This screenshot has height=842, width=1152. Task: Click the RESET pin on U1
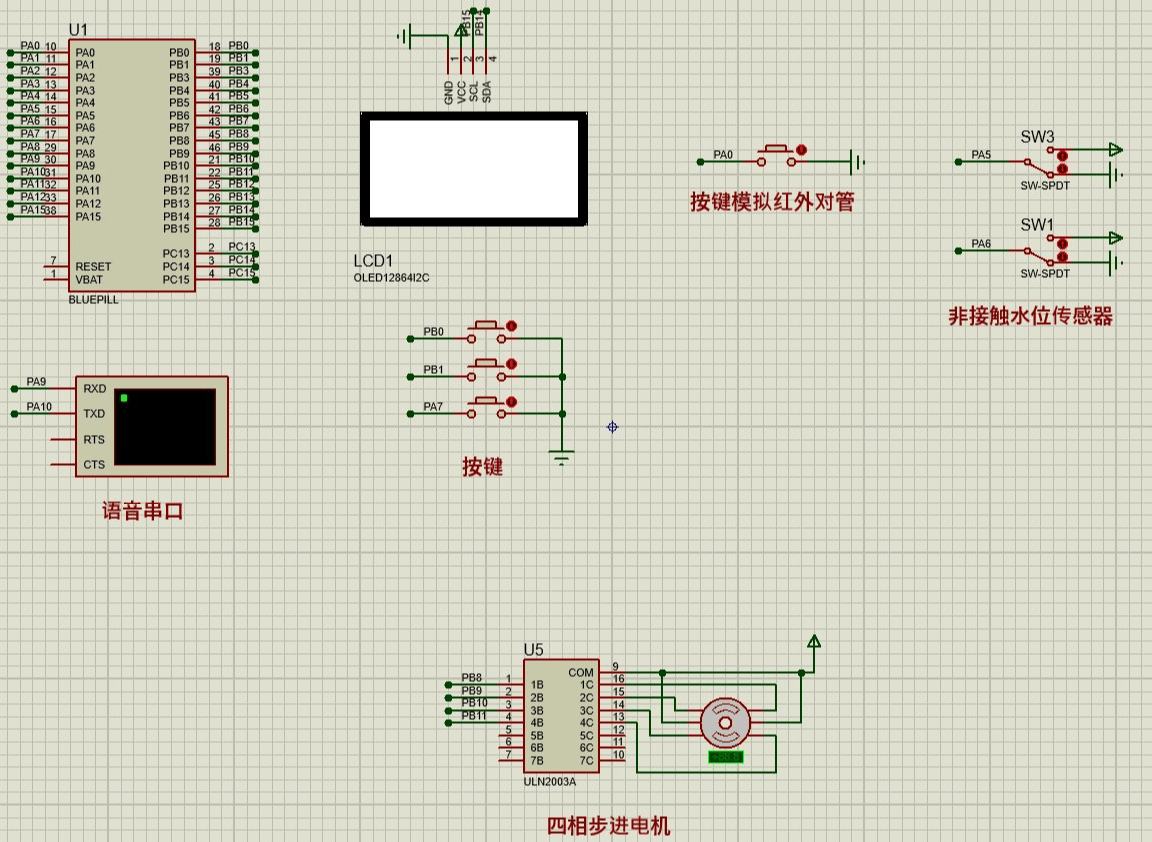click(x=57, y=267)
